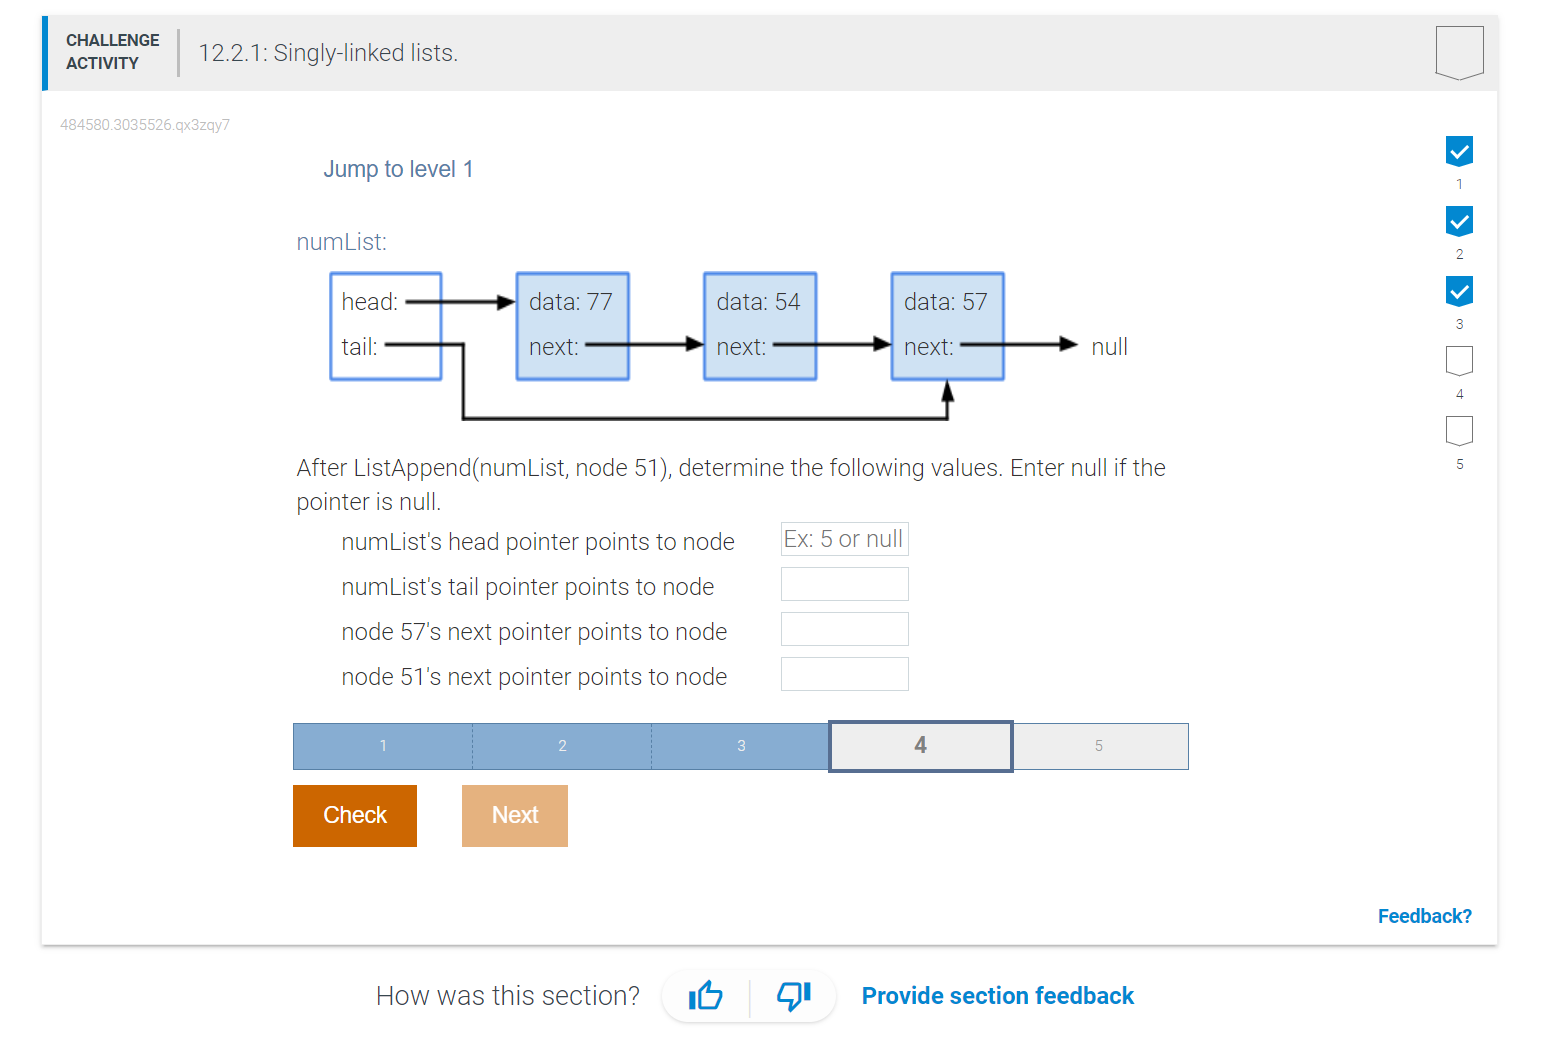Go to level 2 in progress bar
The image size is (1545, 1047).
(562, 746)
